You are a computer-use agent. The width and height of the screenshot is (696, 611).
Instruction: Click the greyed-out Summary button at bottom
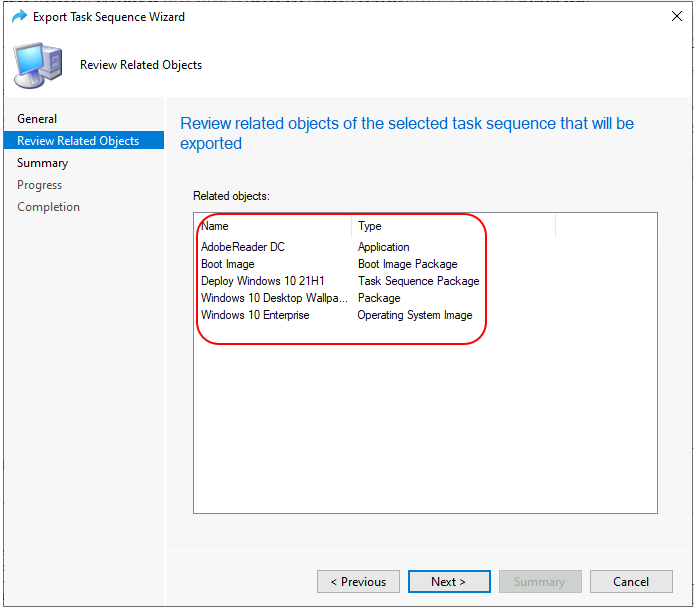coord(539,582)
